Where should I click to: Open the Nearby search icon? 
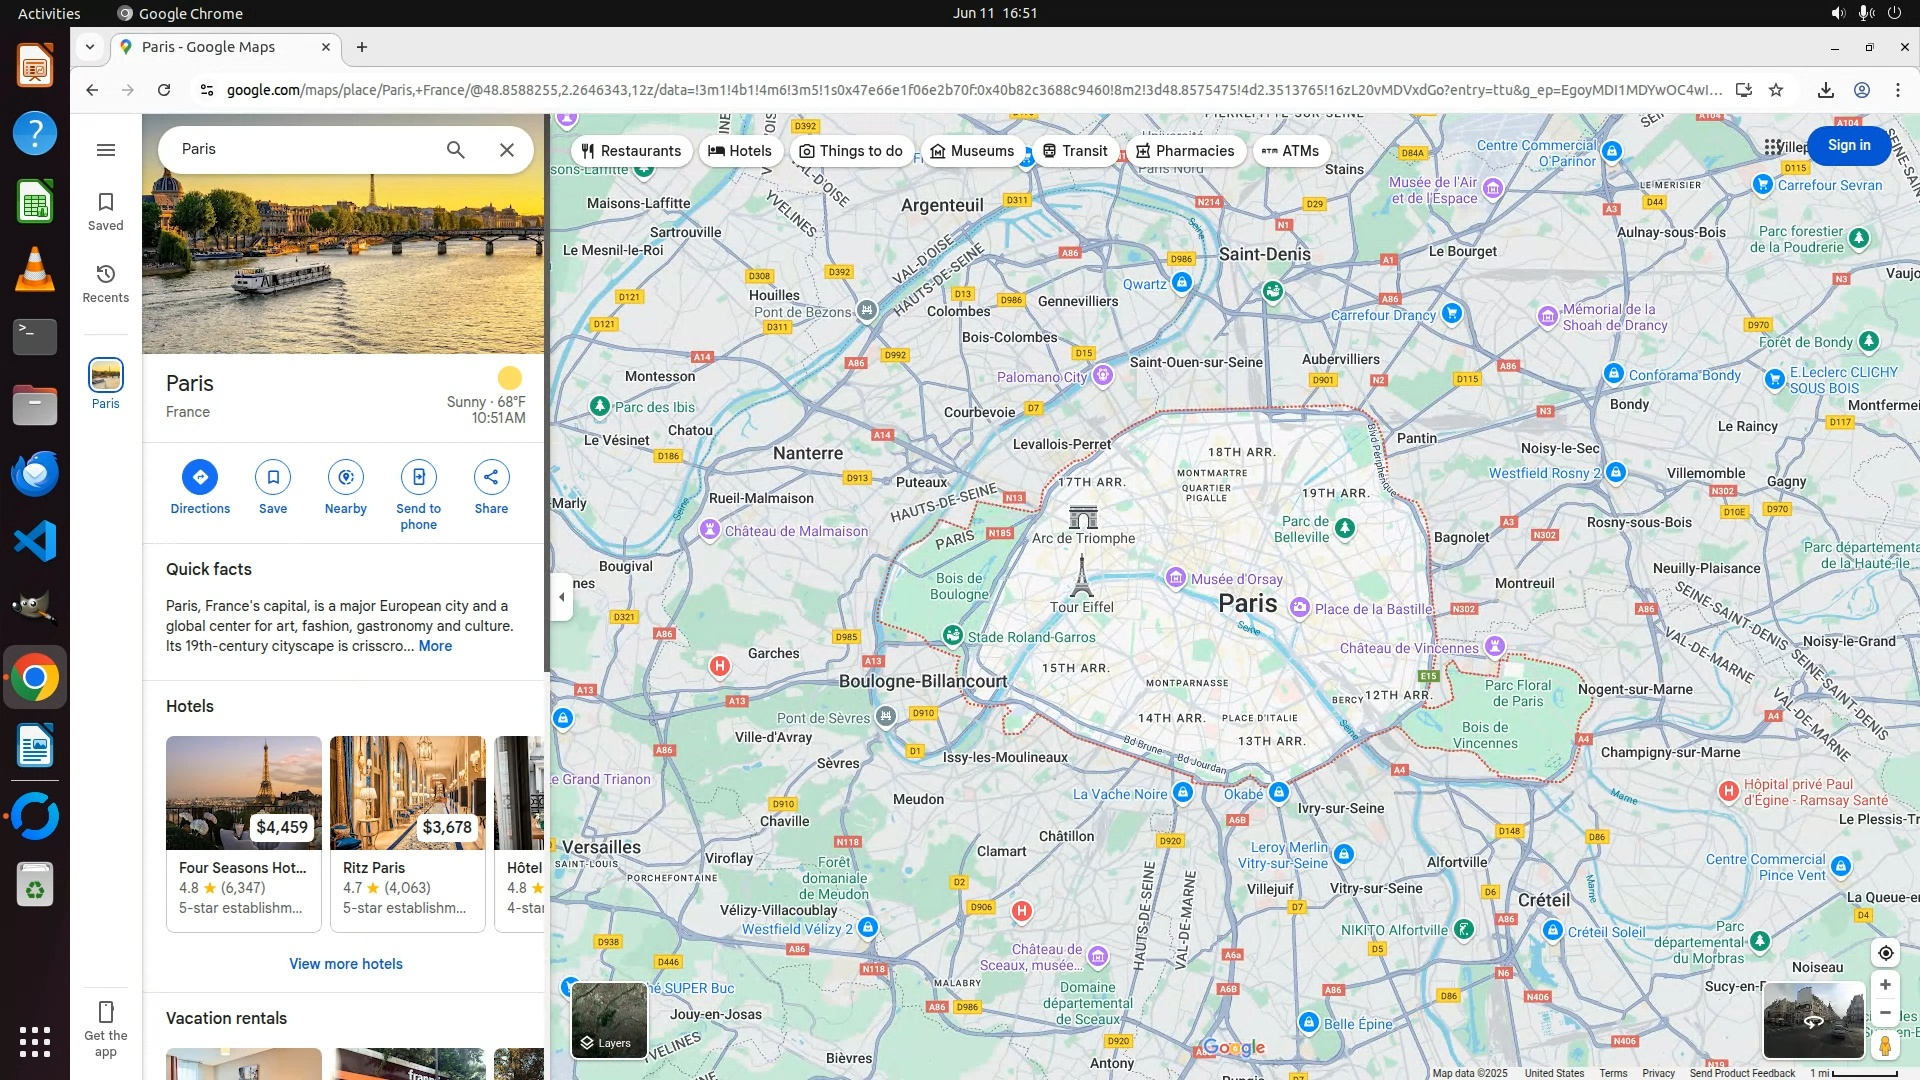pos(346,477)
